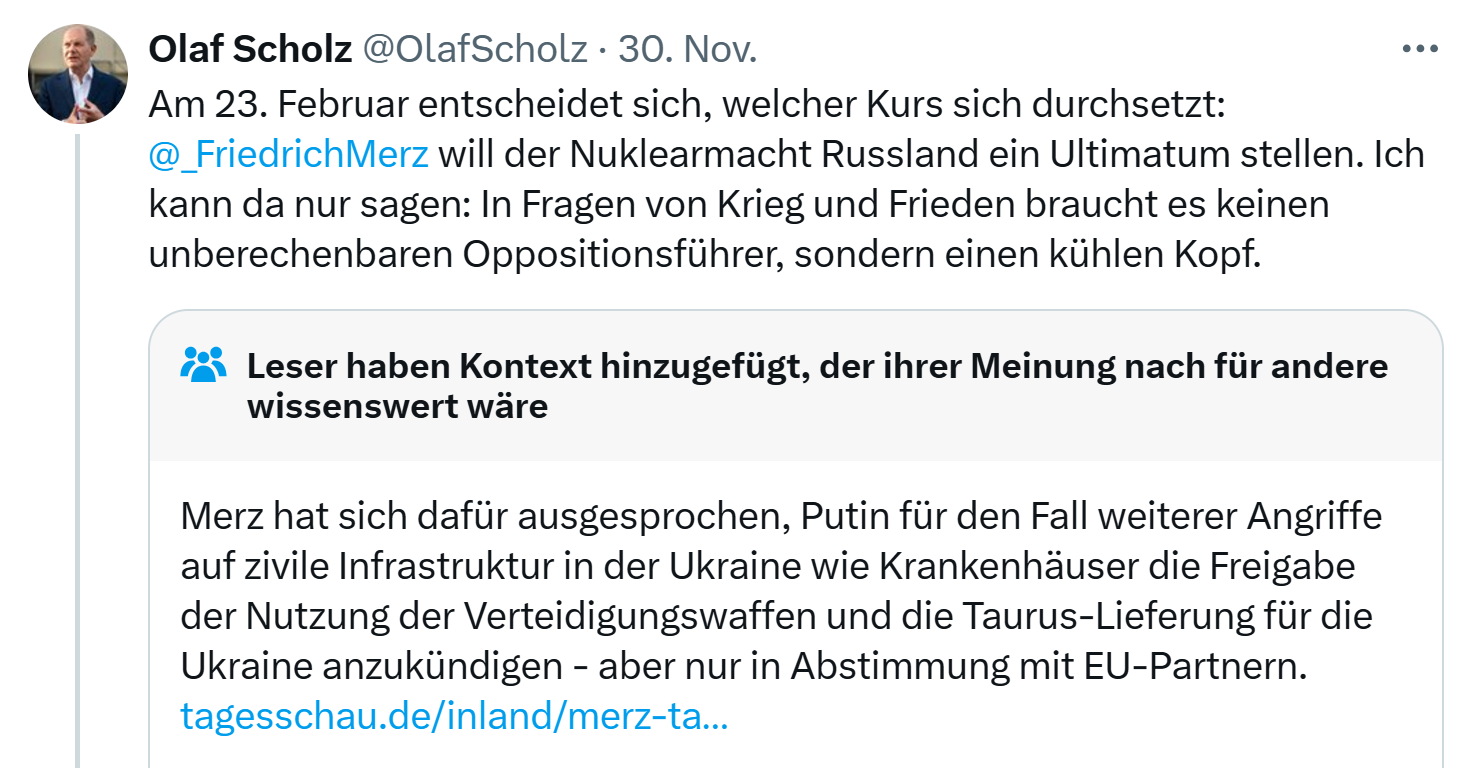This screenshot has height=768, width=1476.
Task: Click the community notes people icon
Action: tap(205, 365)
